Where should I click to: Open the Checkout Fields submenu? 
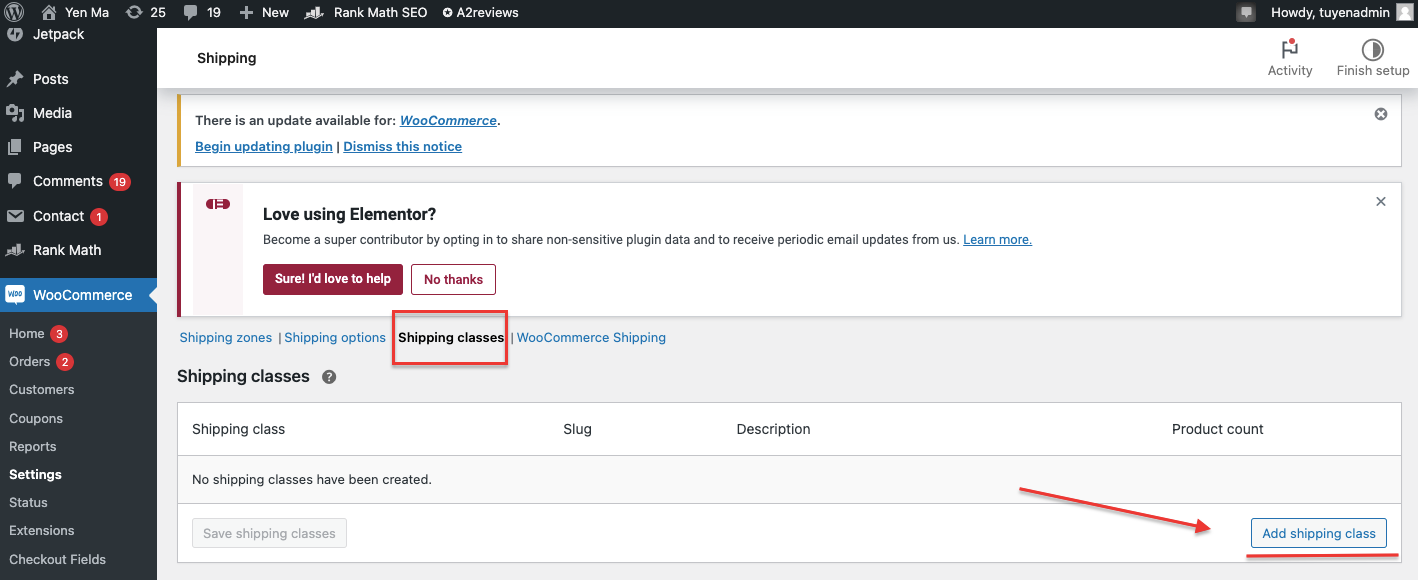pyautogui.click(x=57, y=559)
